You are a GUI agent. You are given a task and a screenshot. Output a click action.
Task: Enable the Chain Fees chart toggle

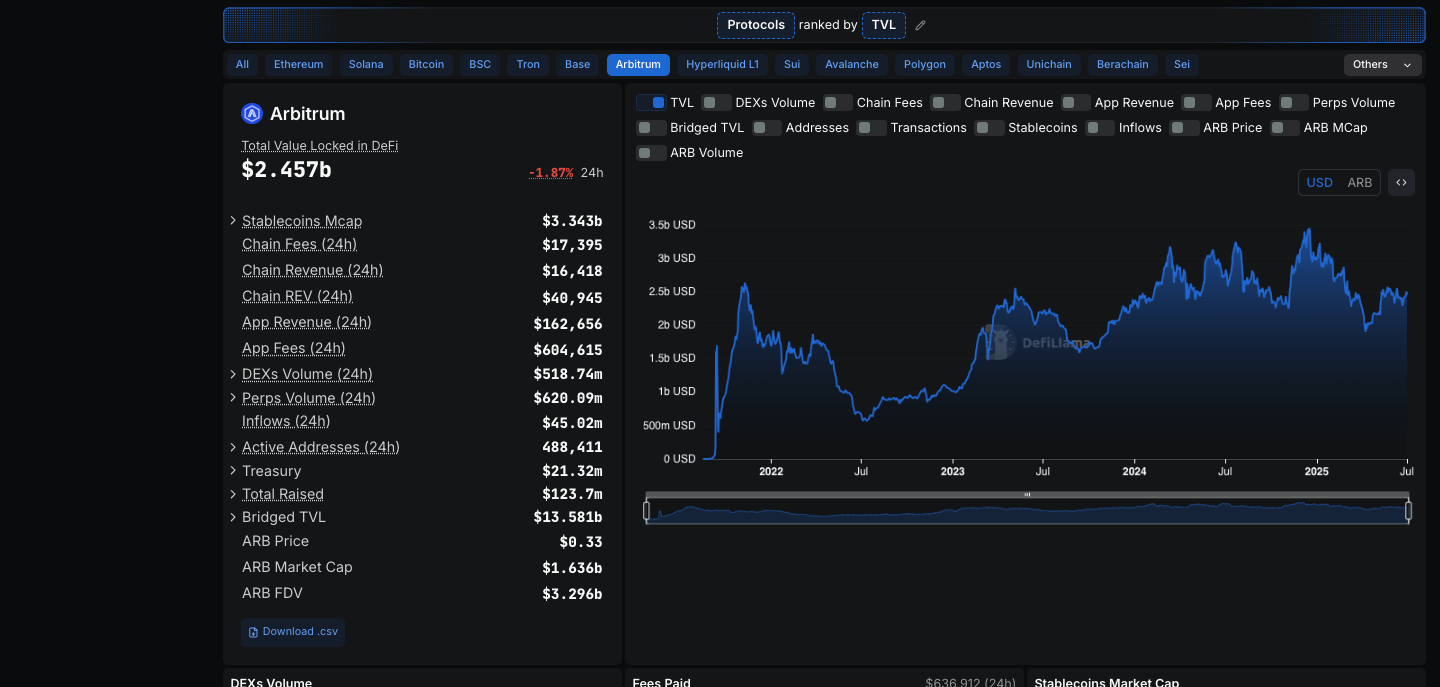(x=838, y=103)
